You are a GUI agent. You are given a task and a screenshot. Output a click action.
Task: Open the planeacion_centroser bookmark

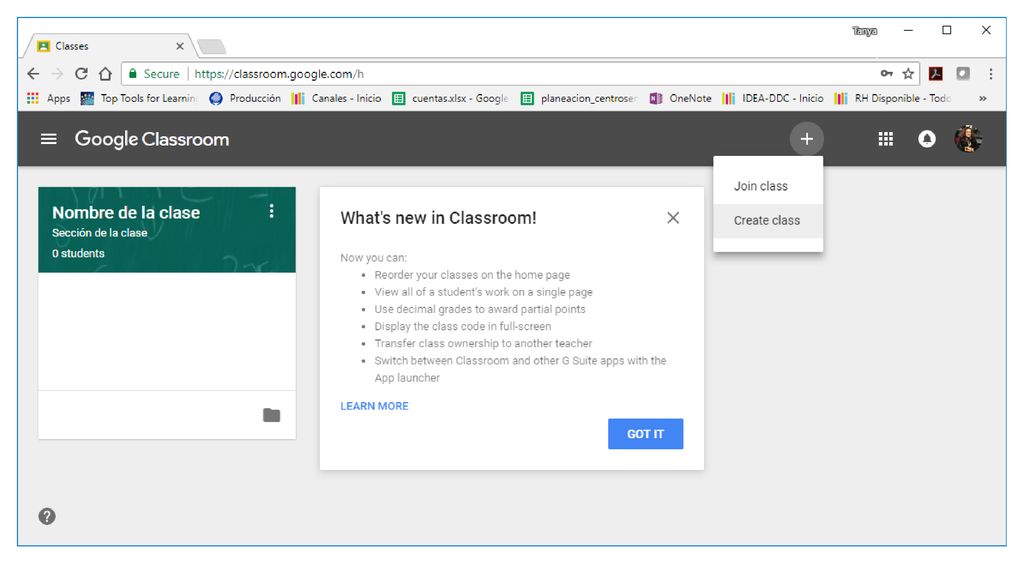[579, 99]
